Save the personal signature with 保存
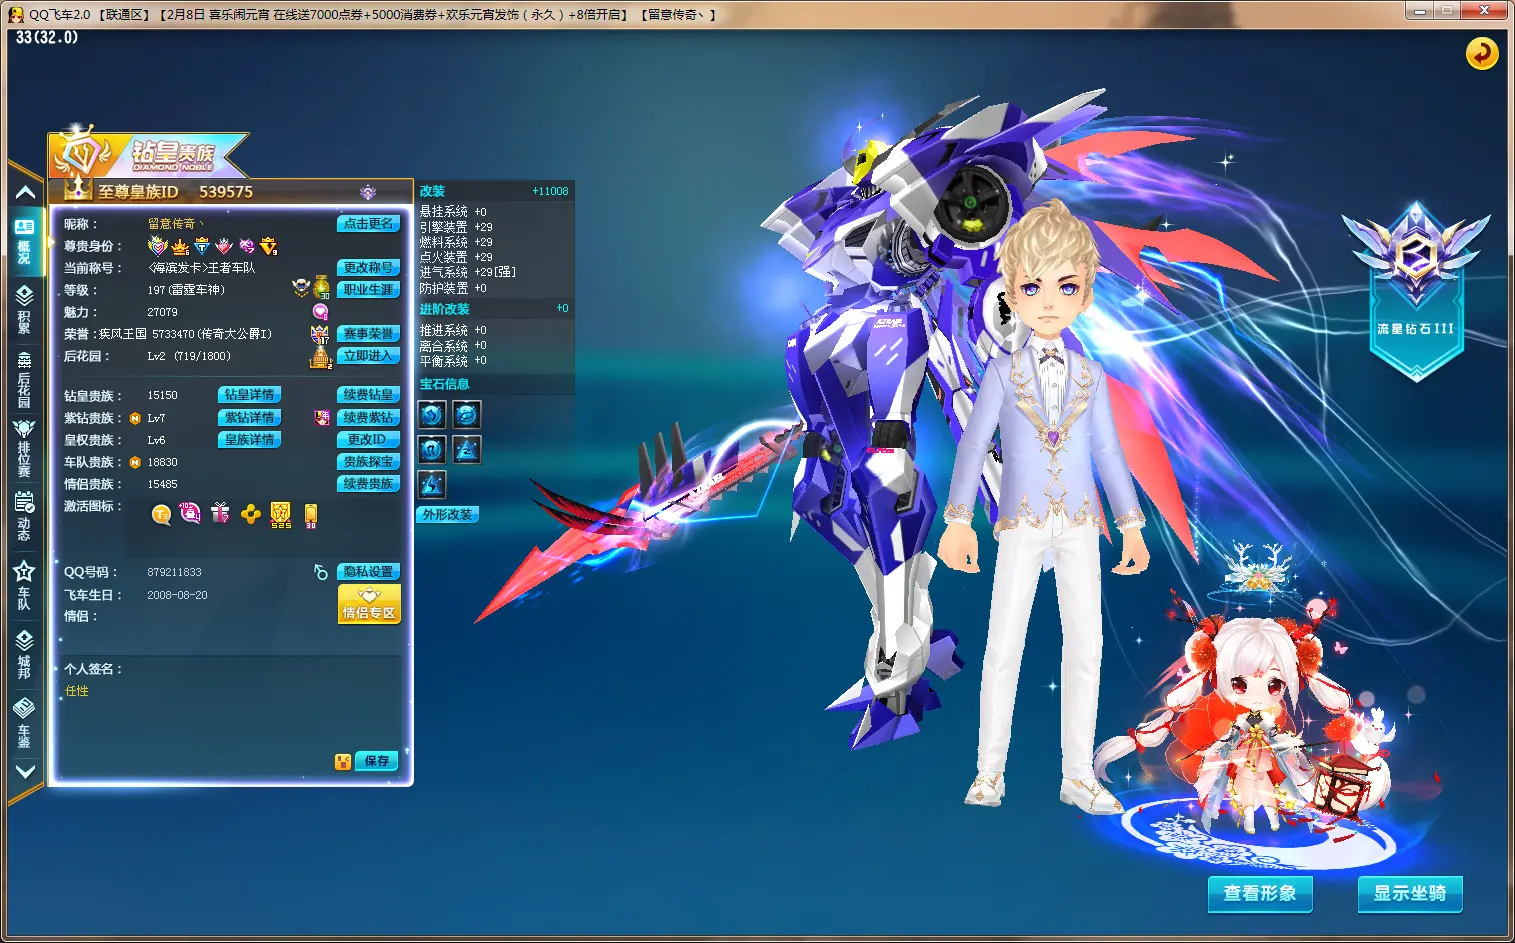The height and width of the screenshot is (943, 1515). [377, 761]
